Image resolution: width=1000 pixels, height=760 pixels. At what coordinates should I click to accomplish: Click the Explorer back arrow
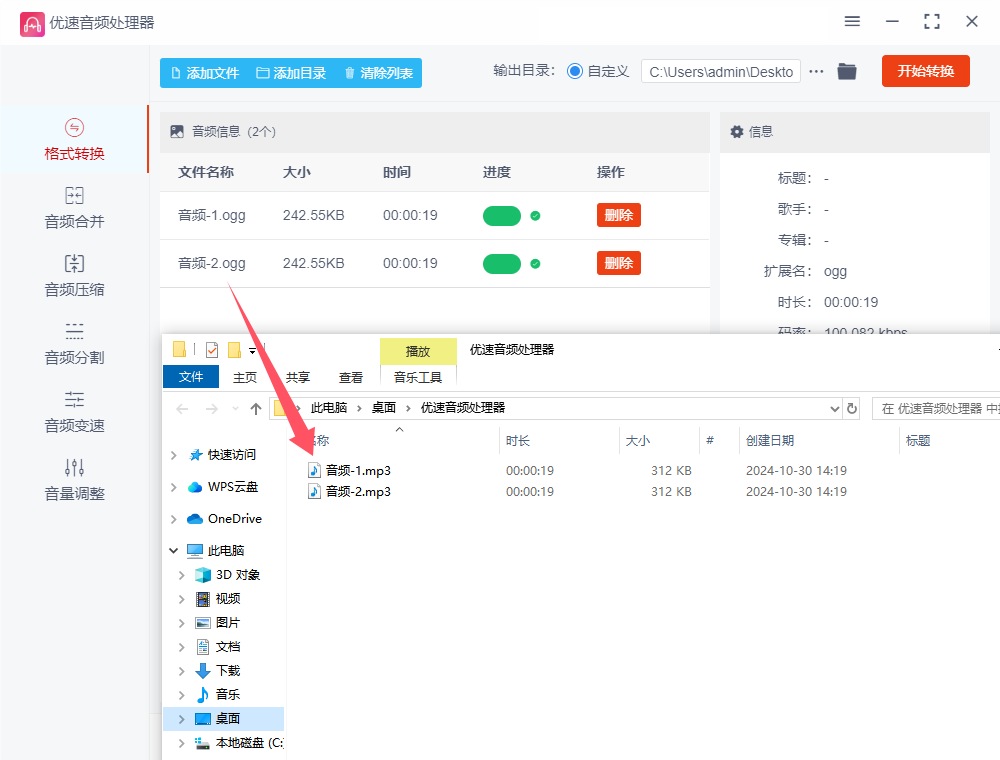[182, 409]
